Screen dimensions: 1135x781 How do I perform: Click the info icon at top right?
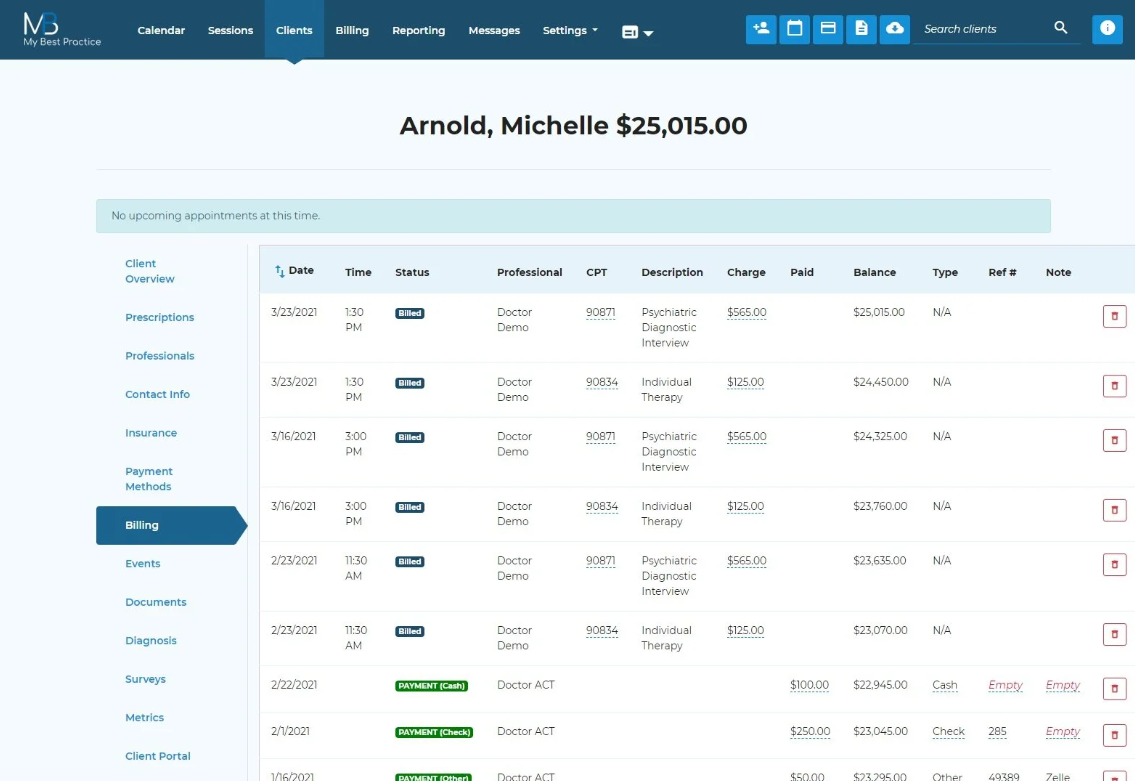(1107, 29)
